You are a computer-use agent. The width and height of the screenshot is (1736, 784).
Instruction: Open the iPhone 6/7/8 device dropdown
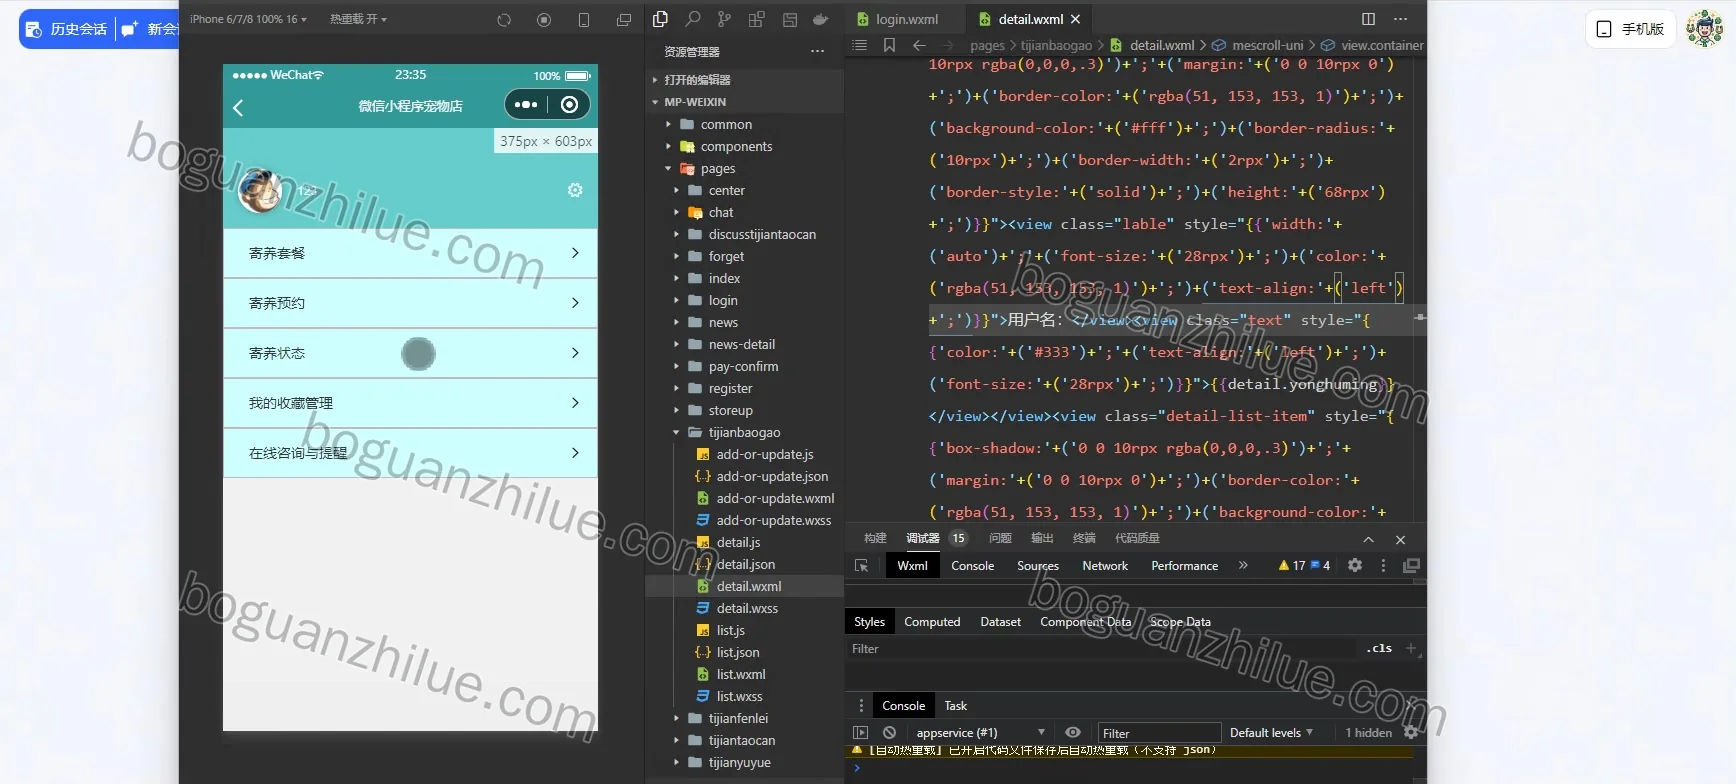pos(248,19)
